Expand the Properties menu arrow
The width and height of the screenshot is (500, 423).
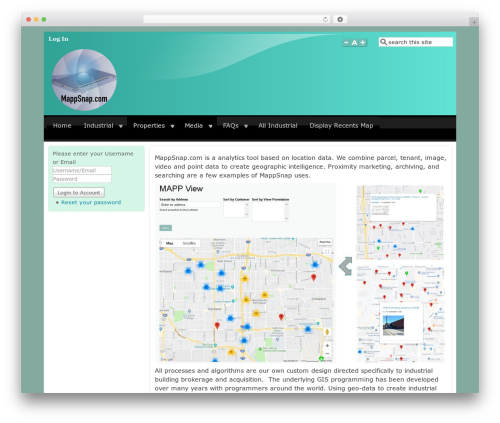point(172,126)
